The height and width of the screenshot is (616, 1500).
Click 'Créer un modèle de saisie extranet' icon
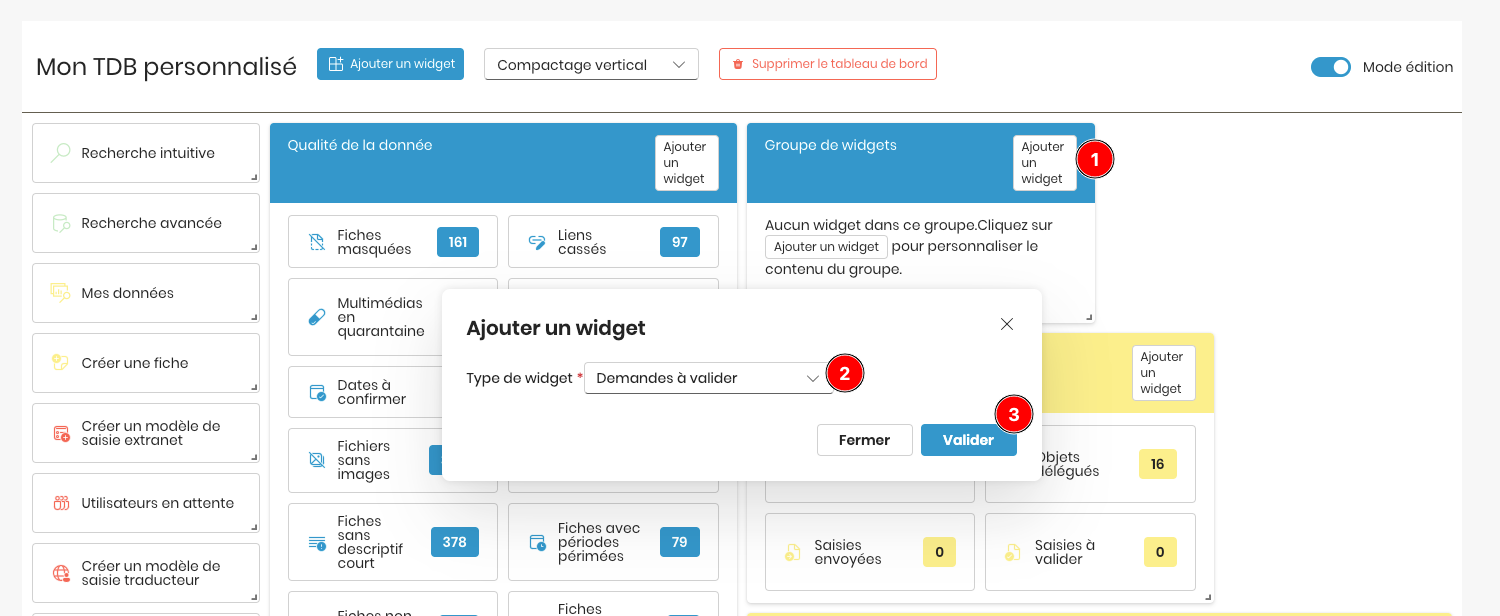tap(61, 433)
